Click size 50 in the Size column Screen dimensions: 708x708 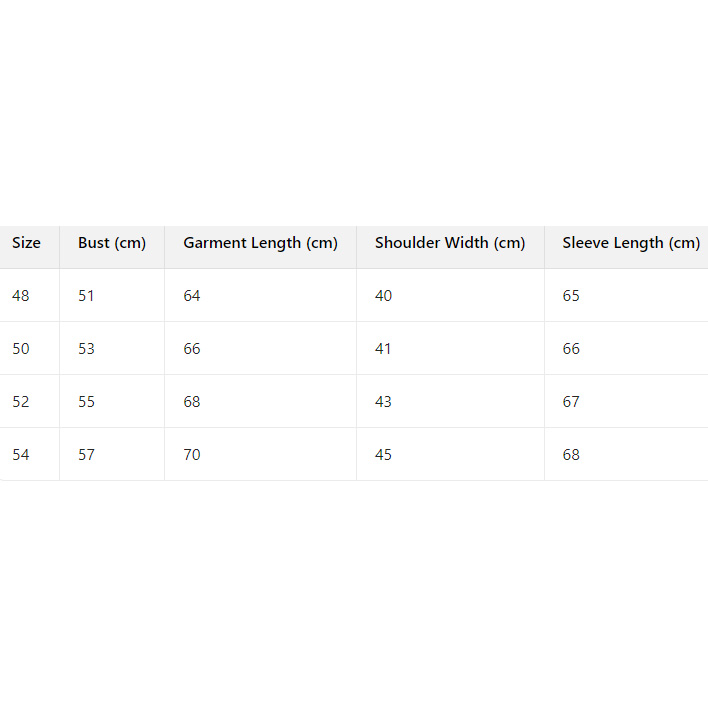(21, 349)
